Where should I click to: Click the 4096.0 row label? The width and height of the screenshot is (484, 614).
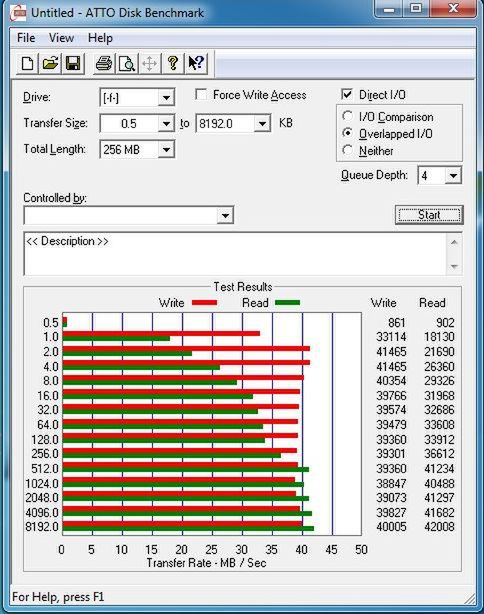click(x=42, y=512)
